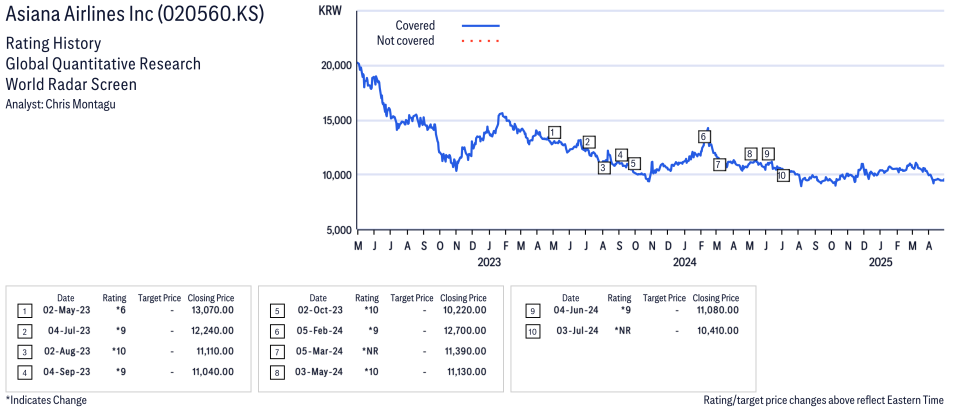Click the numbered box 10 in the table

[531, 331]
